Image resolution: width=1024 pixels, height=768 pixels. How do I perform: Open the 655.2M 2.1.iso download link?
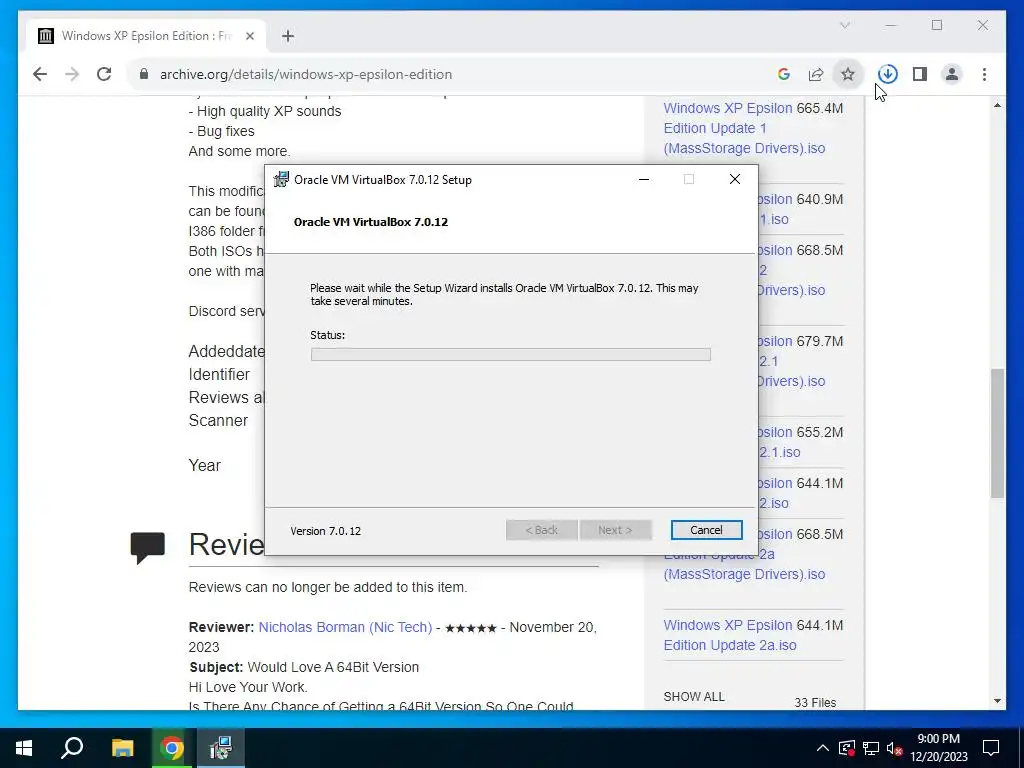click(x=778, y=442)
